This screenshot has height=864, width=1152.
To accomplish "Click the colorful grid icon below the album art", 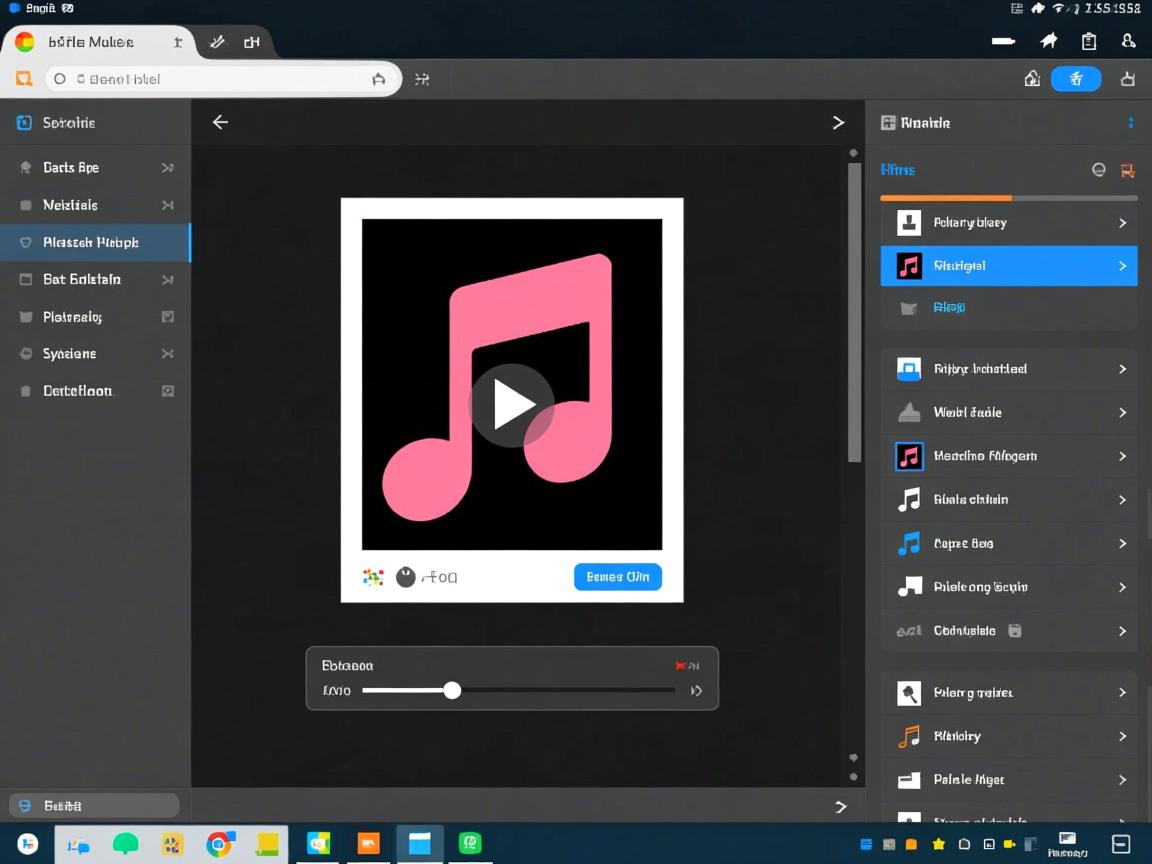I will (x=373, y=577).
